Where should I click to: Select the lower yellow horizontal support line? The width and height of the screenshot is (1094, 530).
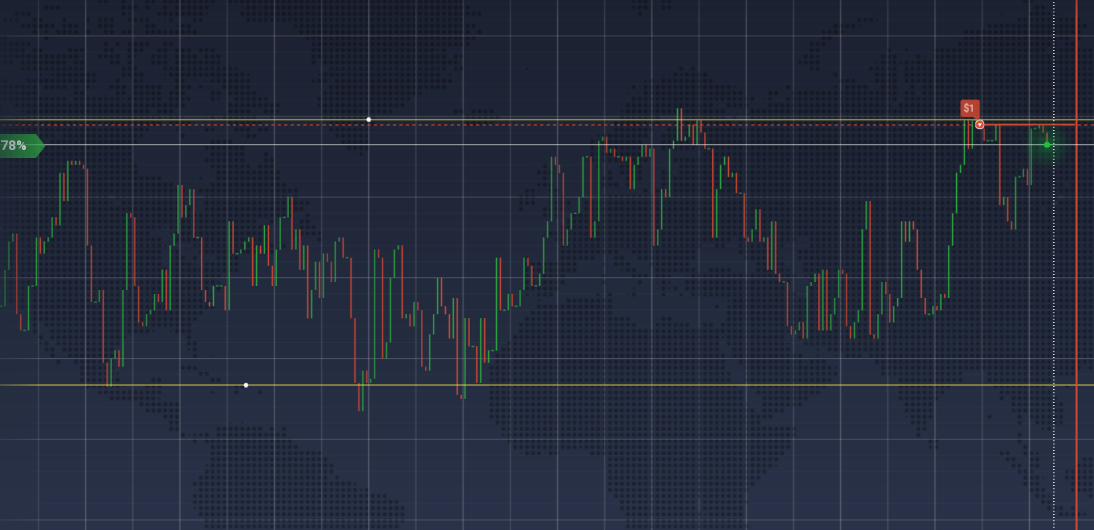[600, 385]
